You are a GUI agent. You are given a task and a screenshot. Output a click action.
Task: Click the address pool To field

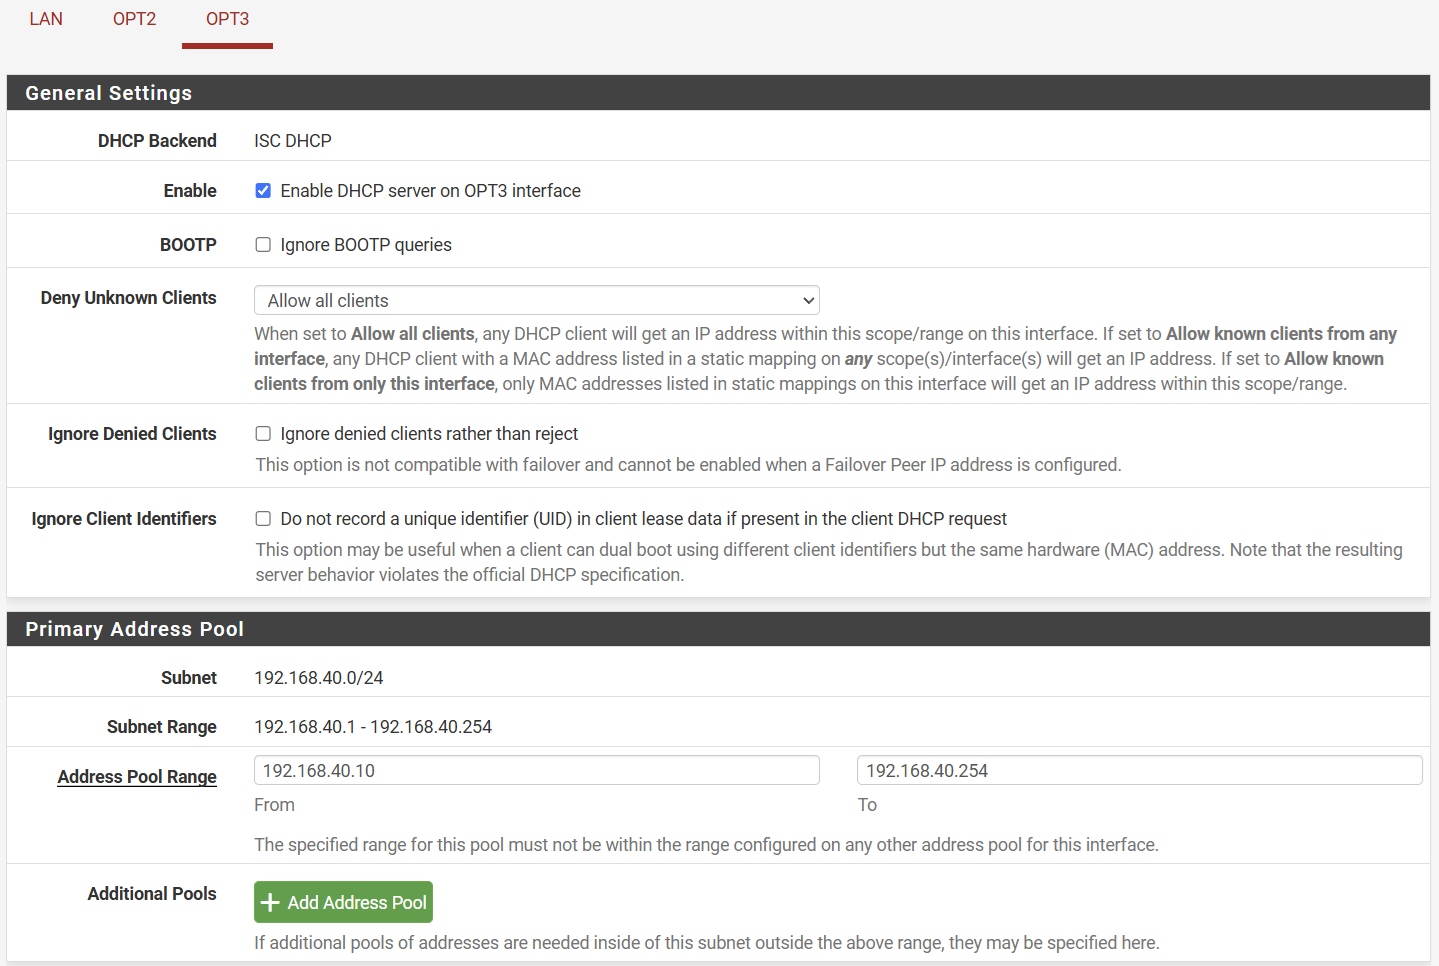[1139, 771]
